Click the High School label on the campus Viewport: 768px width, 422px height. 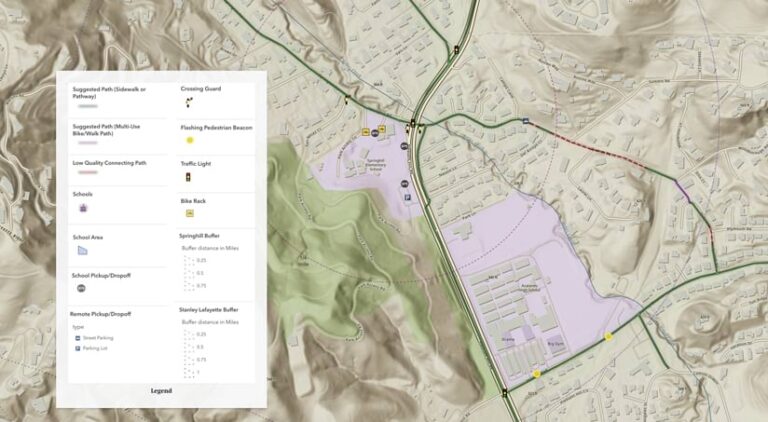[530, 288]
